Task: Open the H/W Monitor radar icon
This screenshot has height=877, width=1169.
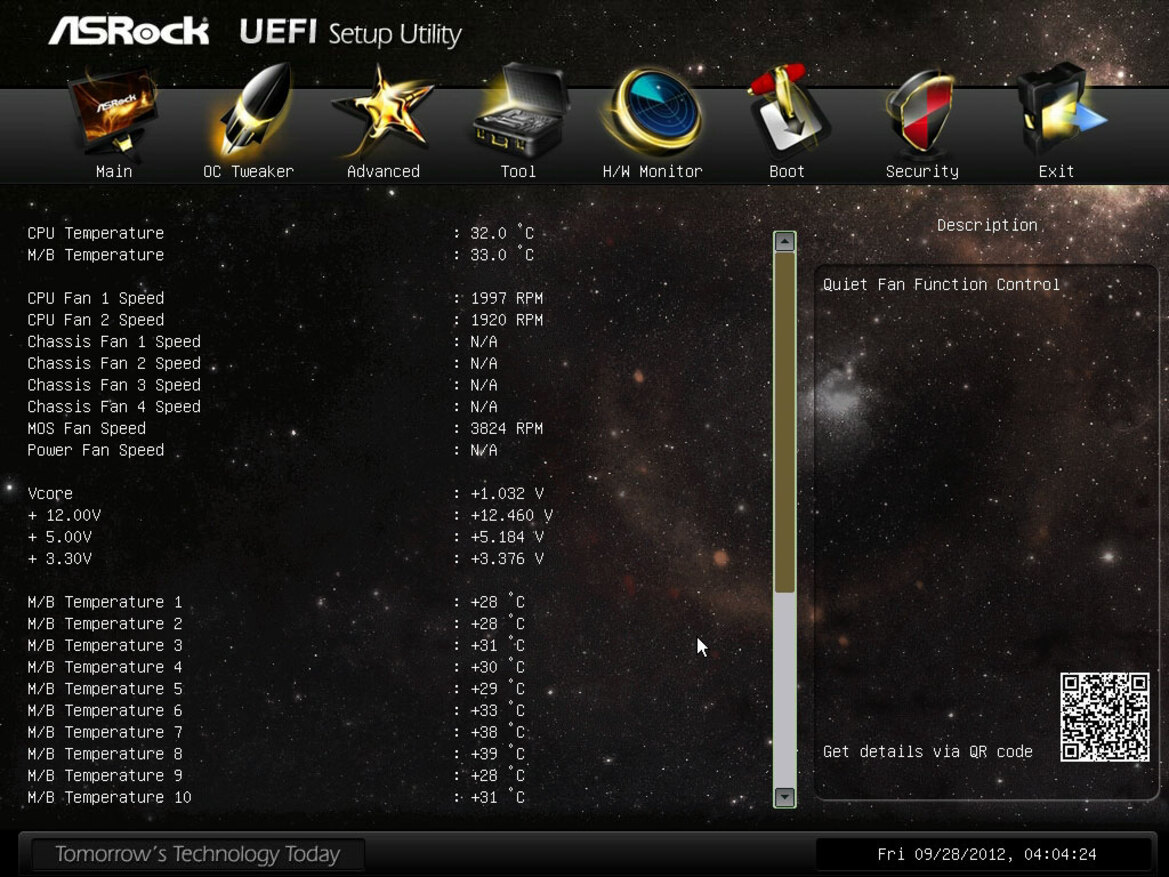Action: [x=652, y=110]
